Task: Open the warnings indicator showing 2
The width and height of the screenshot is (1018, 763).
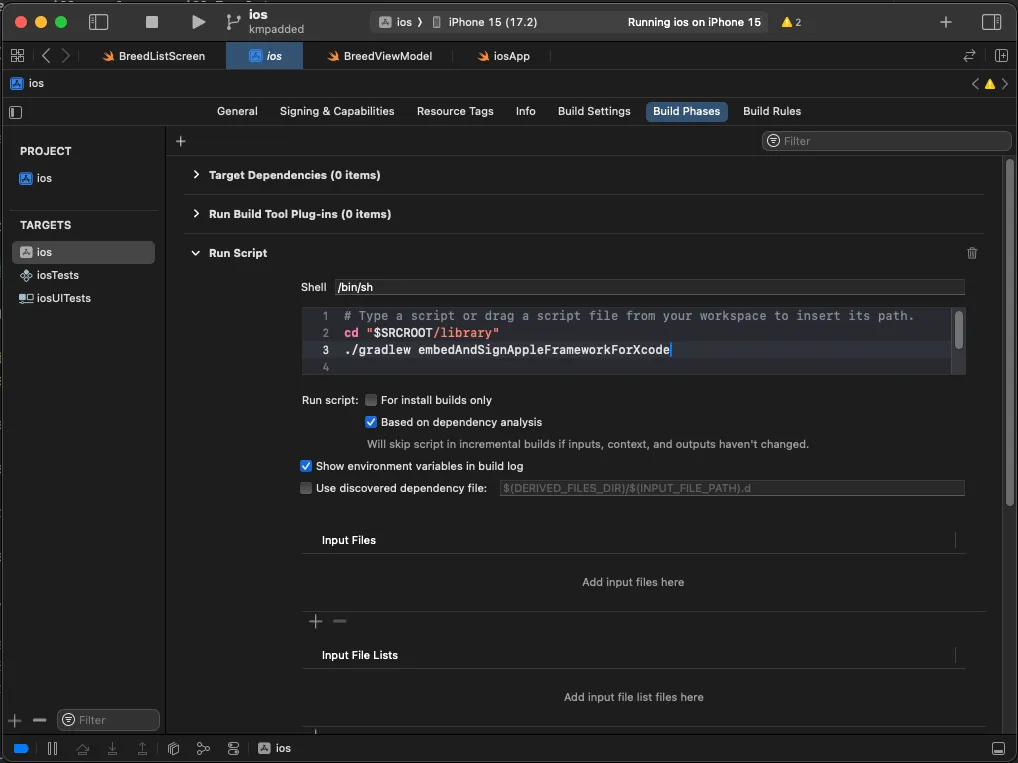Action: click(791, 22)
